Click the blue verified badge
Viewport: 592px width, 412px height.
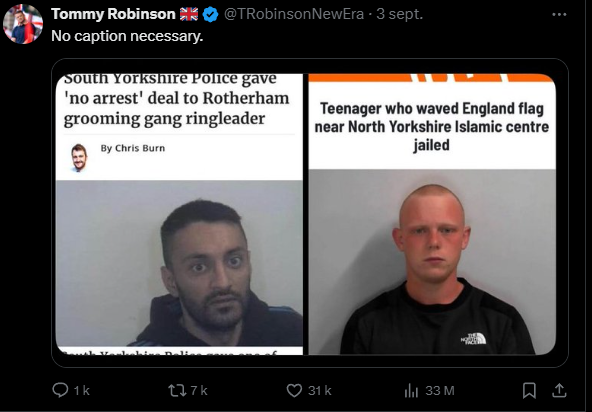click(210, 15)
